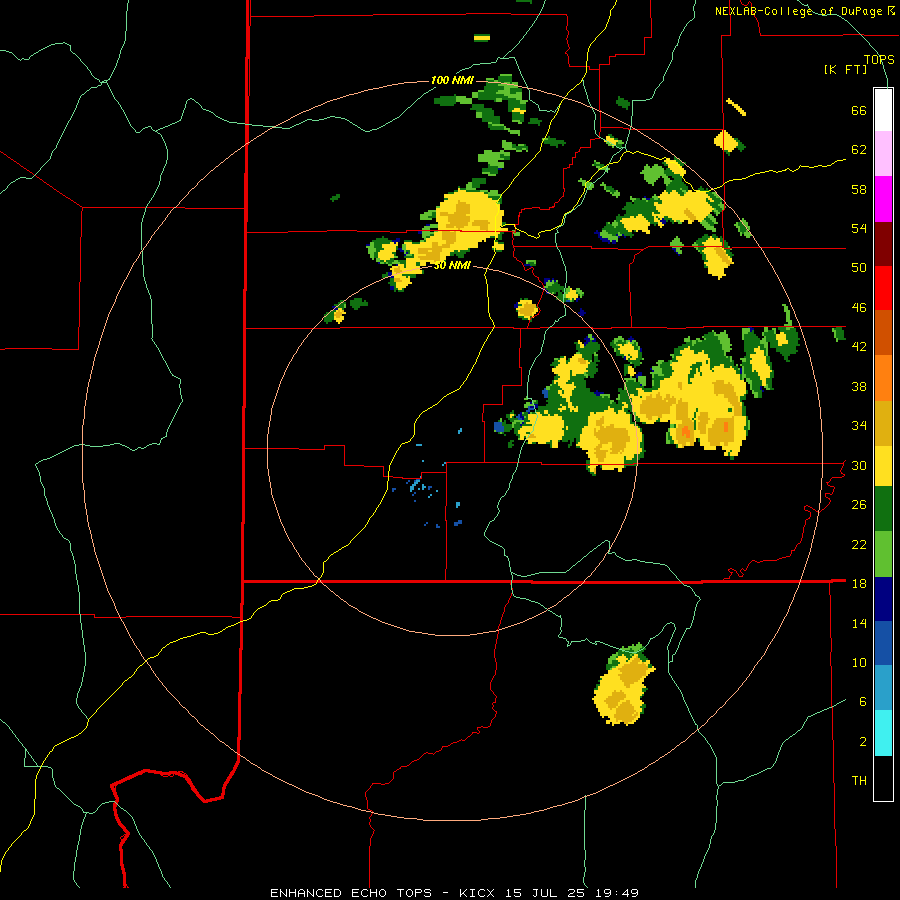Click the light pink 62 legend swatch

[883, 154]
